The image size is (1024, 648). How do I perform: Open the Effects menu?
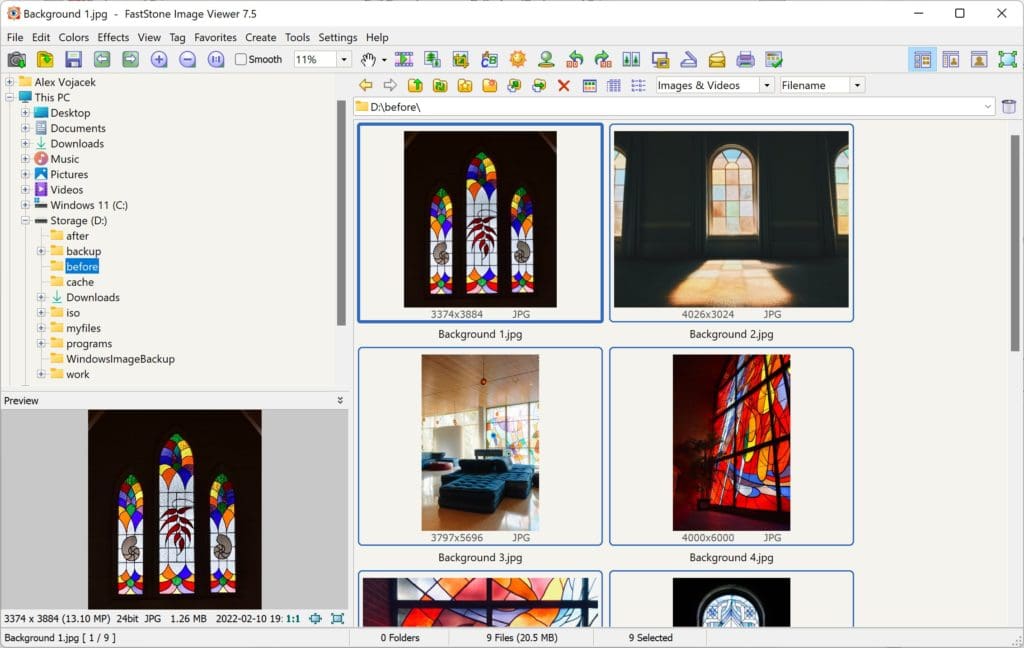pos(113,37)
